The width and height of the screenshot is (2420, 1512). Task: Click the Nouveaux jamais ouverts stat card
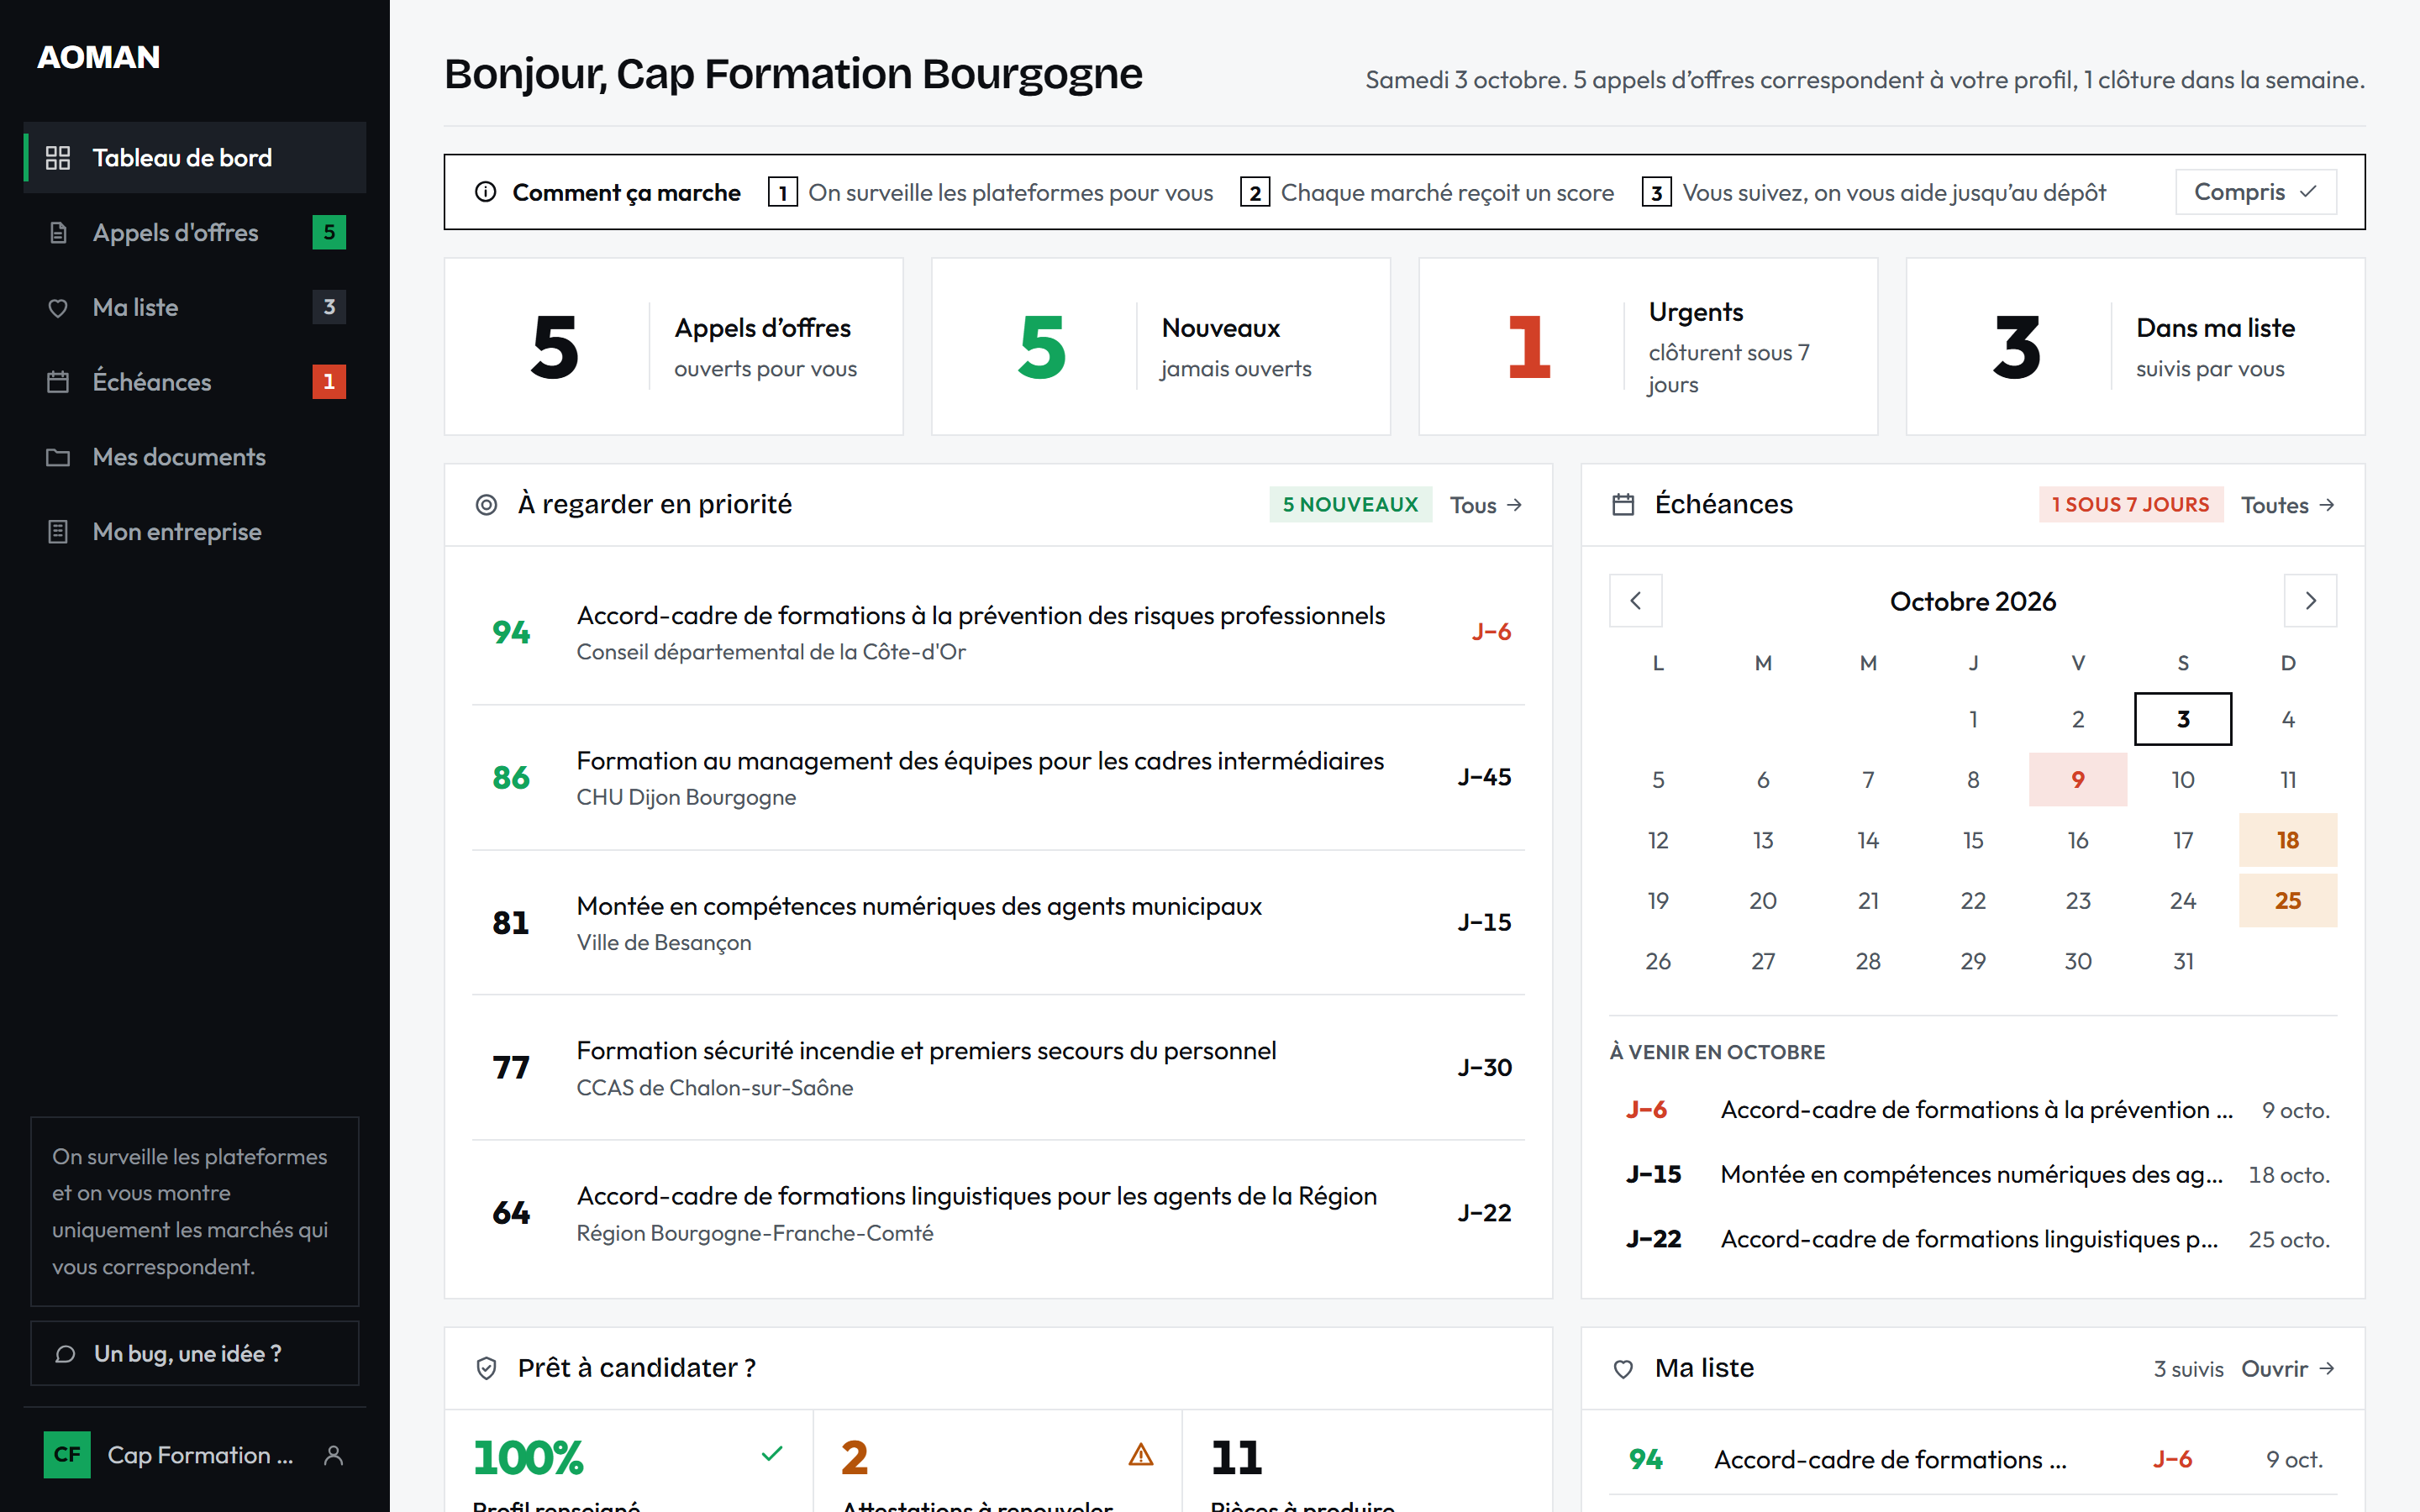pyautogui.click(x=1161, y=347)
